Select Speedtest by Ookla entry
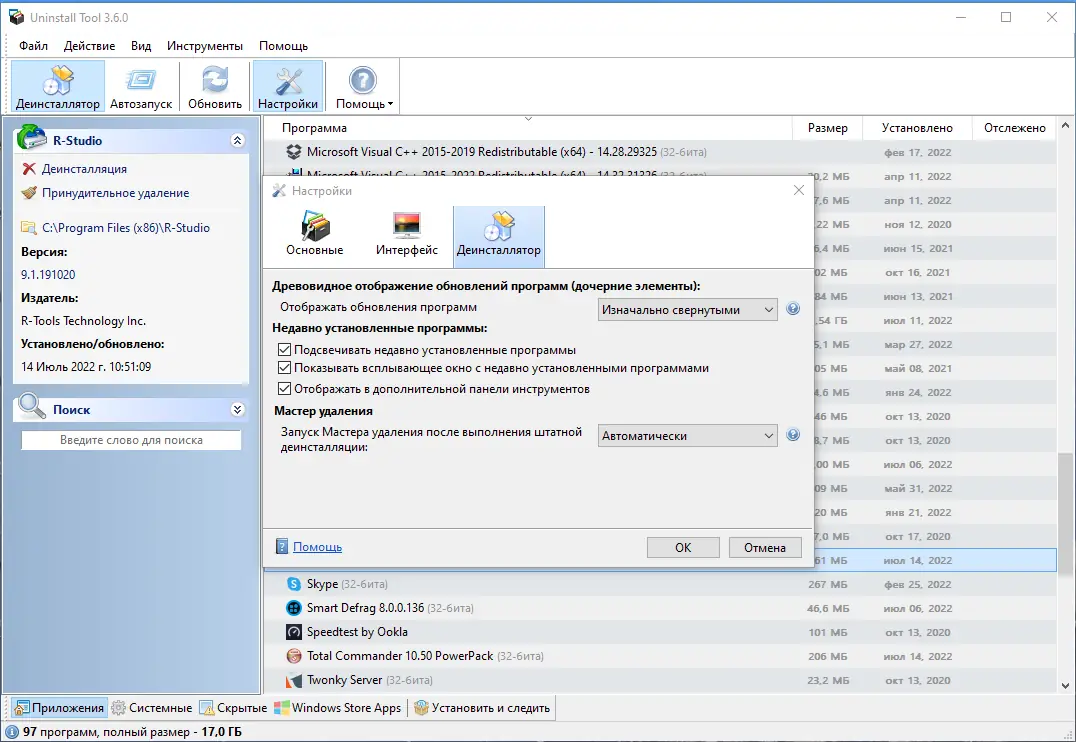Screen dimensions: 1076x742 pyautogui.click(x=660, y=632)
